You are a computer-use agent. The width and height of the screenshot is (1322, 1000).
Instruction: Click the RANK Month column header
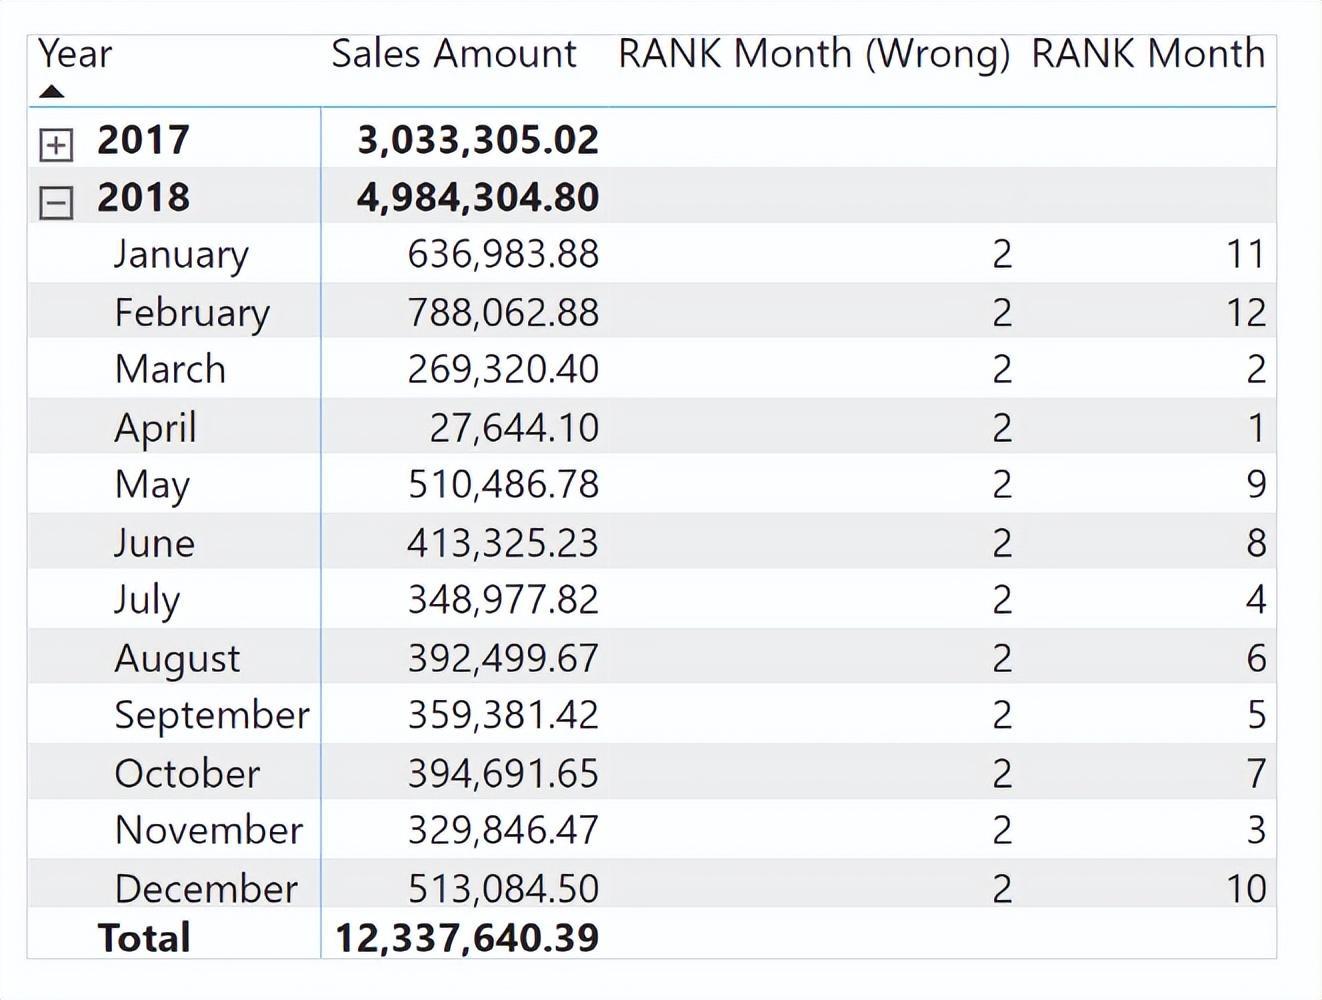tap(1147, 54)
